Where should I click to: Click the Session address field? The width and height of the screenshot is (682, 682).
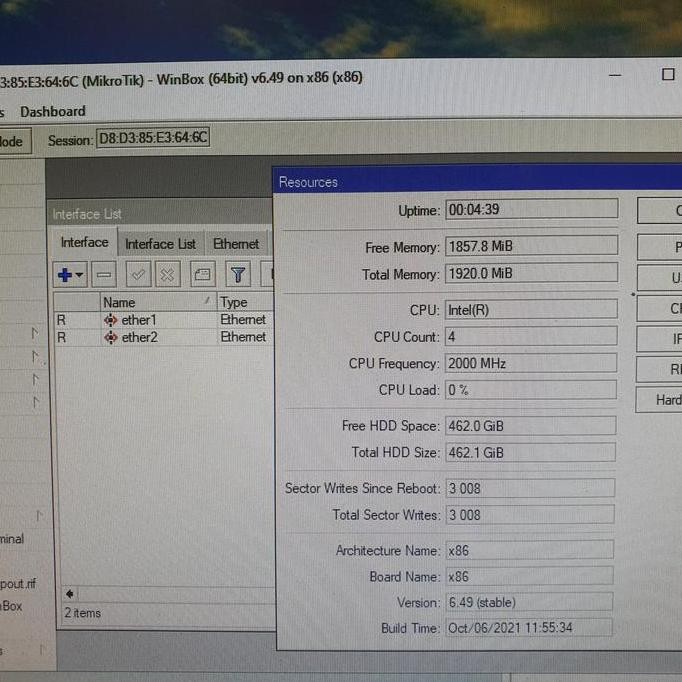click(x=153, y=138)
